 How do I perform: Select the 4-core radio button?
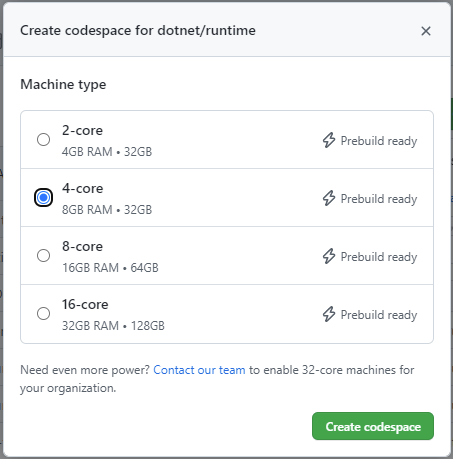tap(43, 197)
